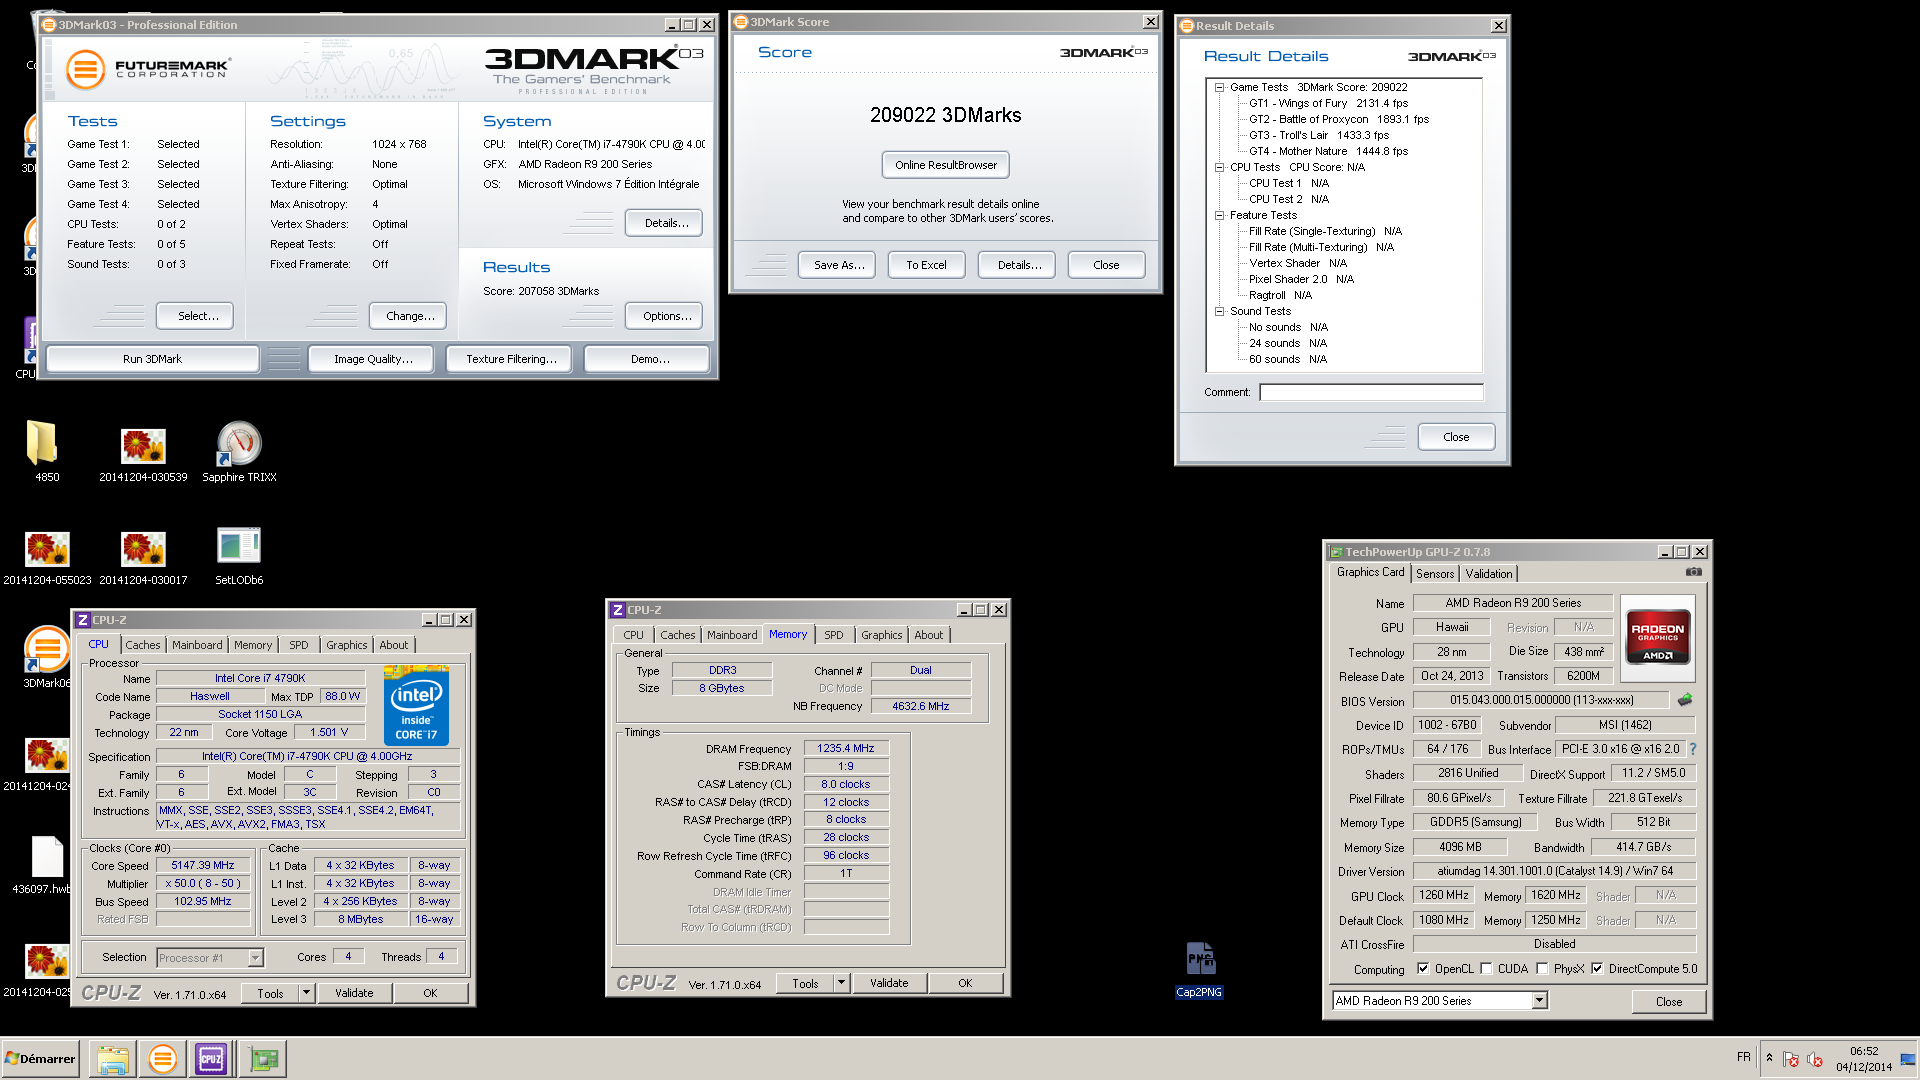Screen dimensions: 1920x1080
Task: Select the 3DMark06 desktop shortcut
Action: pyautogui.click(x=47, y=656)
